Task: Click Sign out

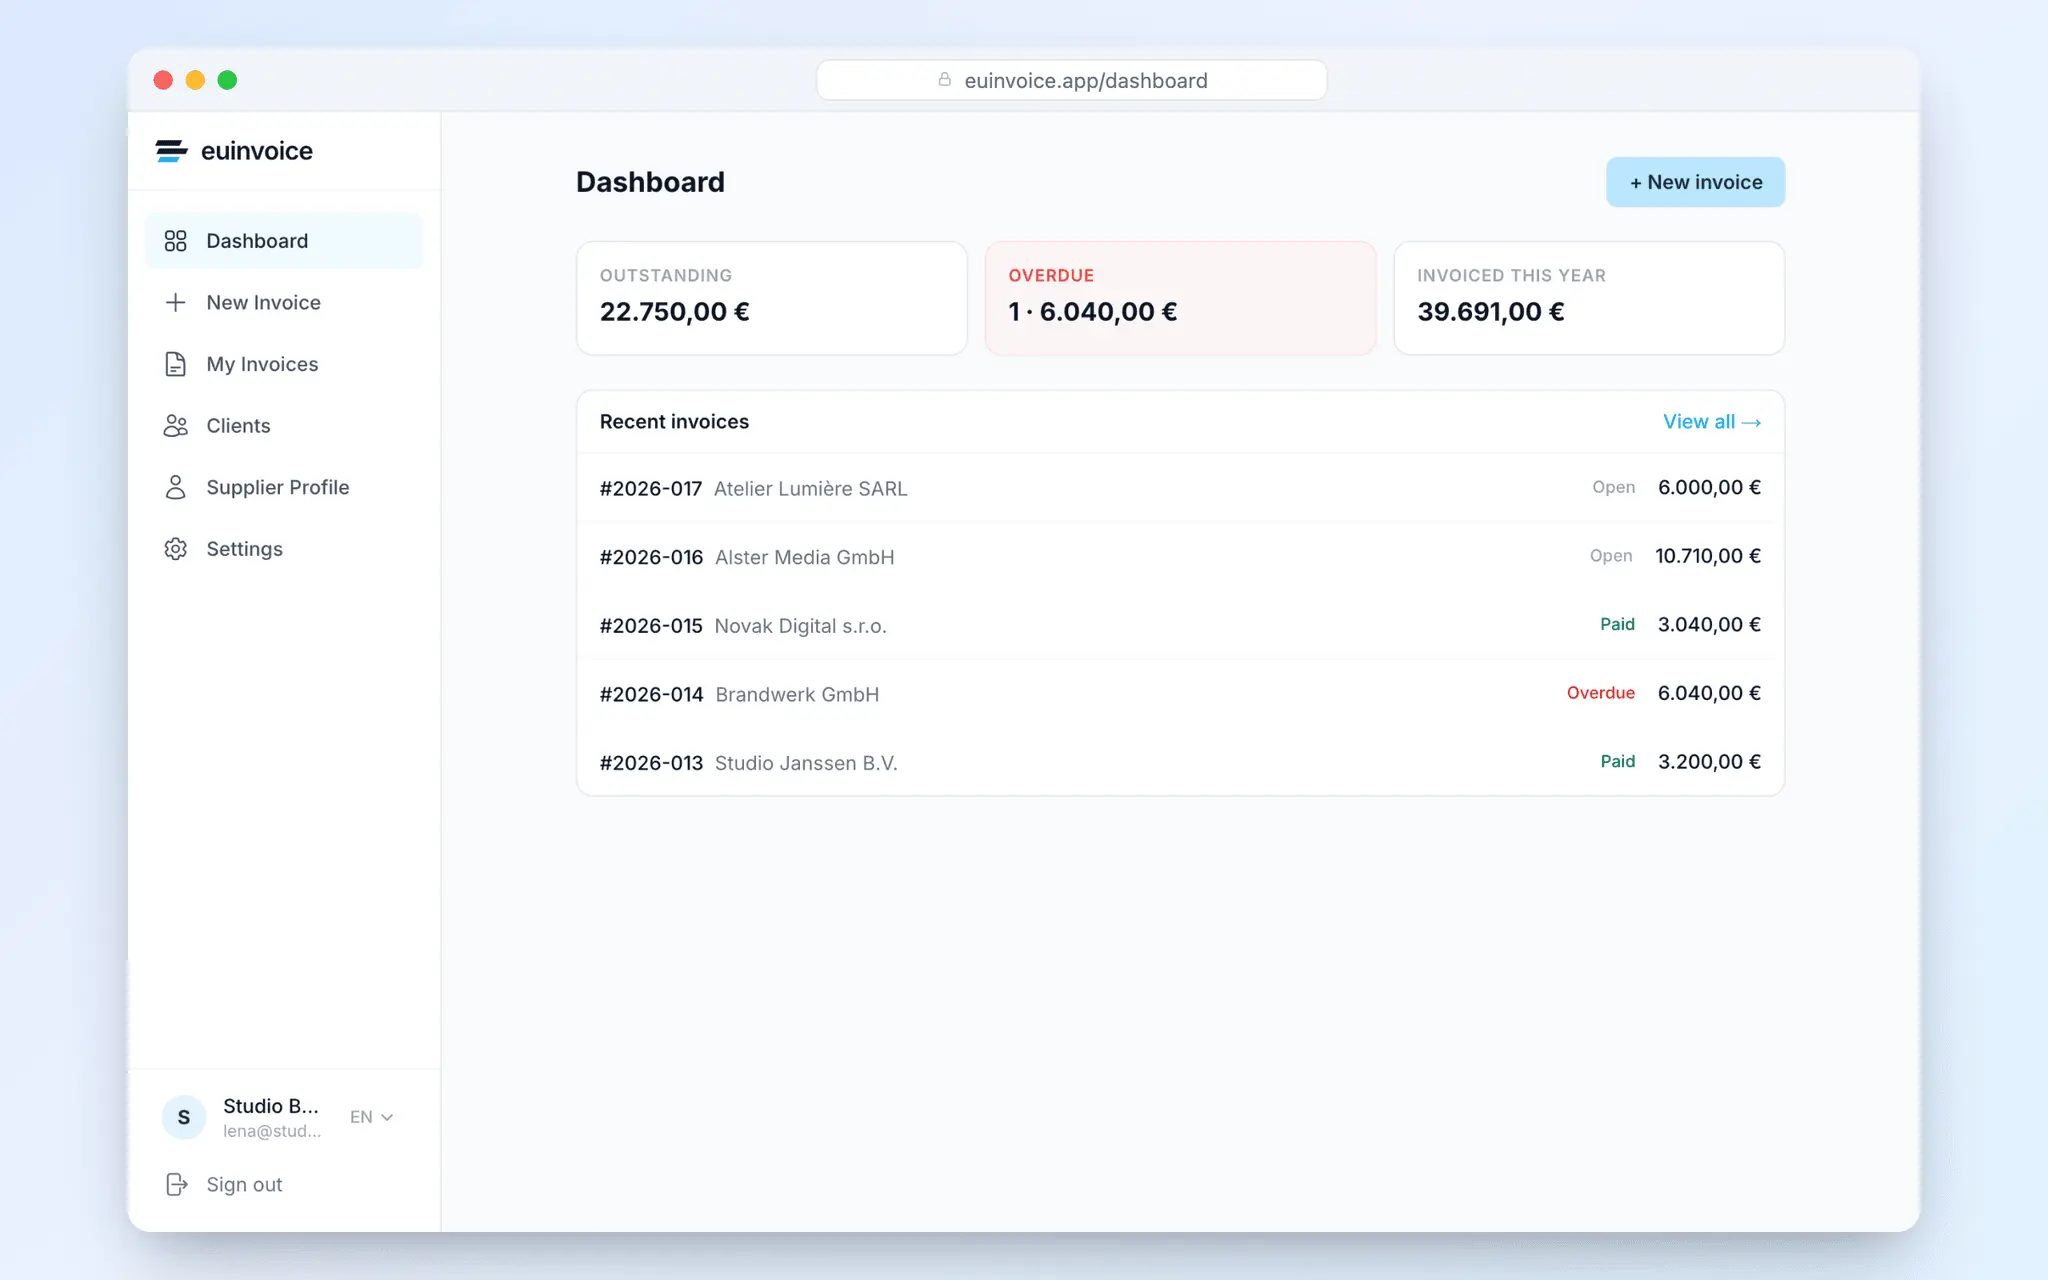Action: [x=244, y=1184]
